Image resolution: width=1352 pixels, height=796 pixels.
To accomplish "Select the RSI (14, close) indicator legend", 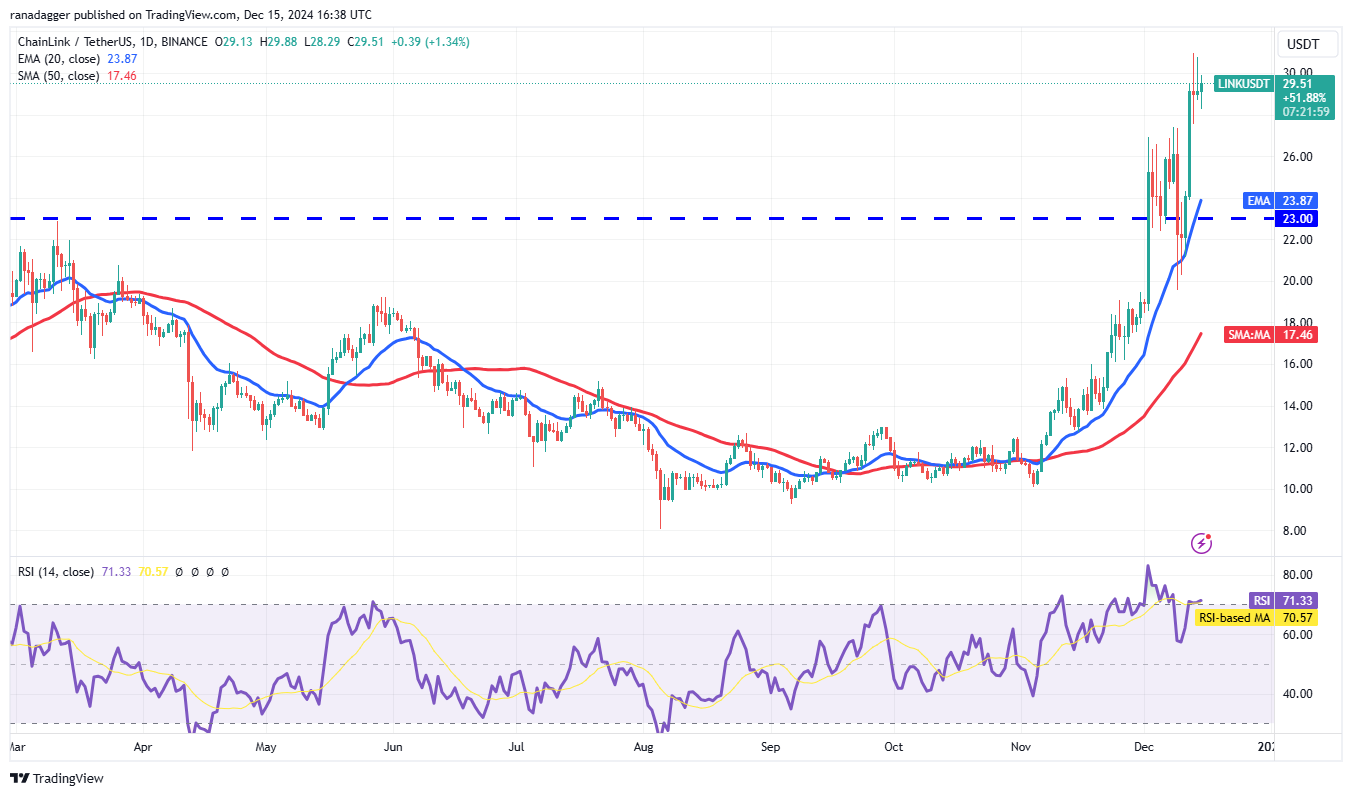I will tap(56, 572).
